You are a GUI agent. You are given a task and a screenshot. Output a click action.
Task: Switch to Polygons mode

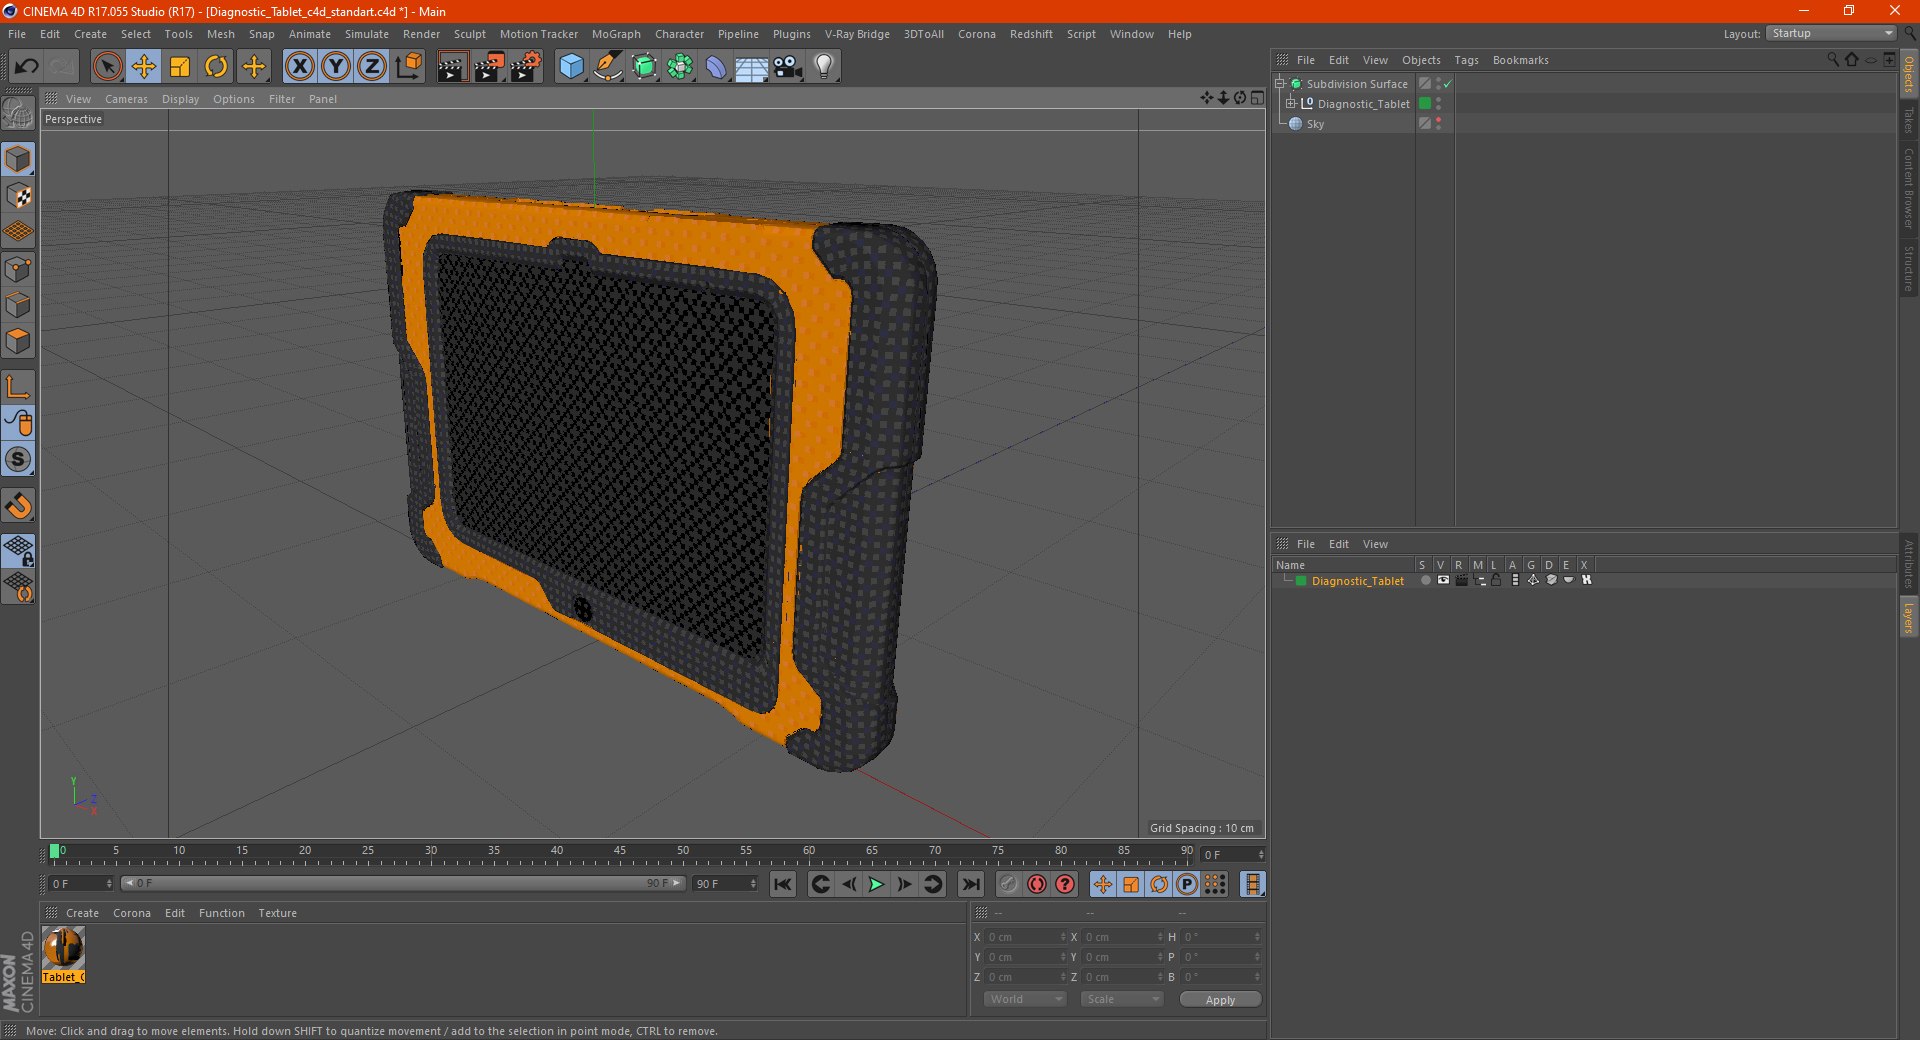click(x=18, y=341)
